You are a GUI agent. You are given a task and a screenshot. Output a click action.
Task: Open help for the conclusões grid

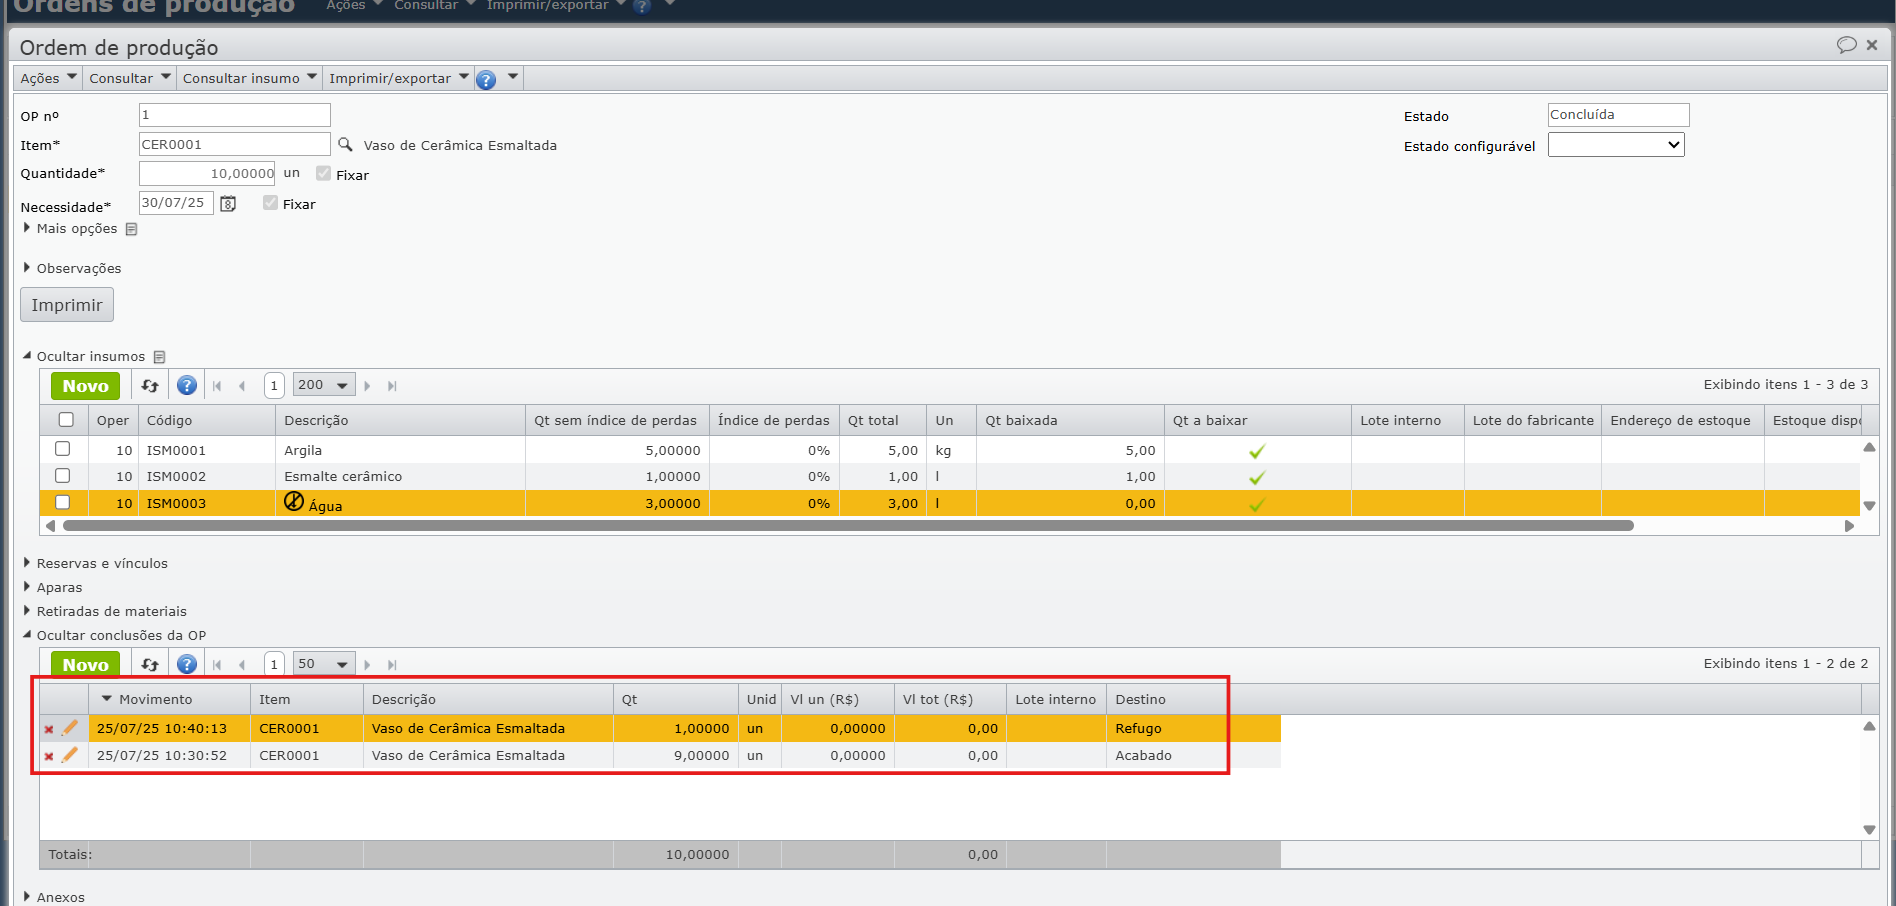click(x=187, y=665)
